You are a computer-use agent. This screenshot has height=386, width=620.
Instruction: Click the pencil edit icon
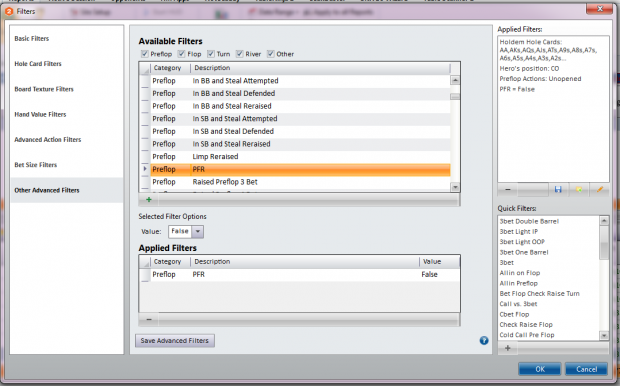click(599, 189)
